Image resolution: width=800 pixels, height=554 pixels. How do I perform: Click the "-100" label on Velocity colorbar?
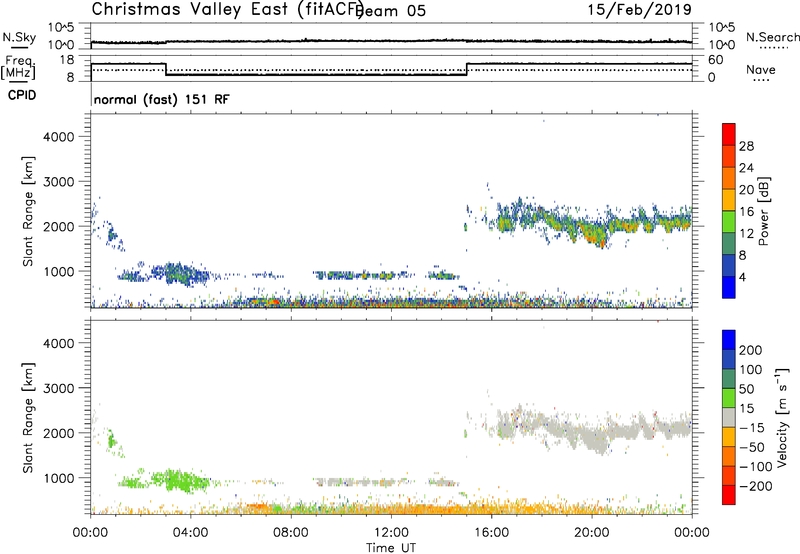point(756,467)
